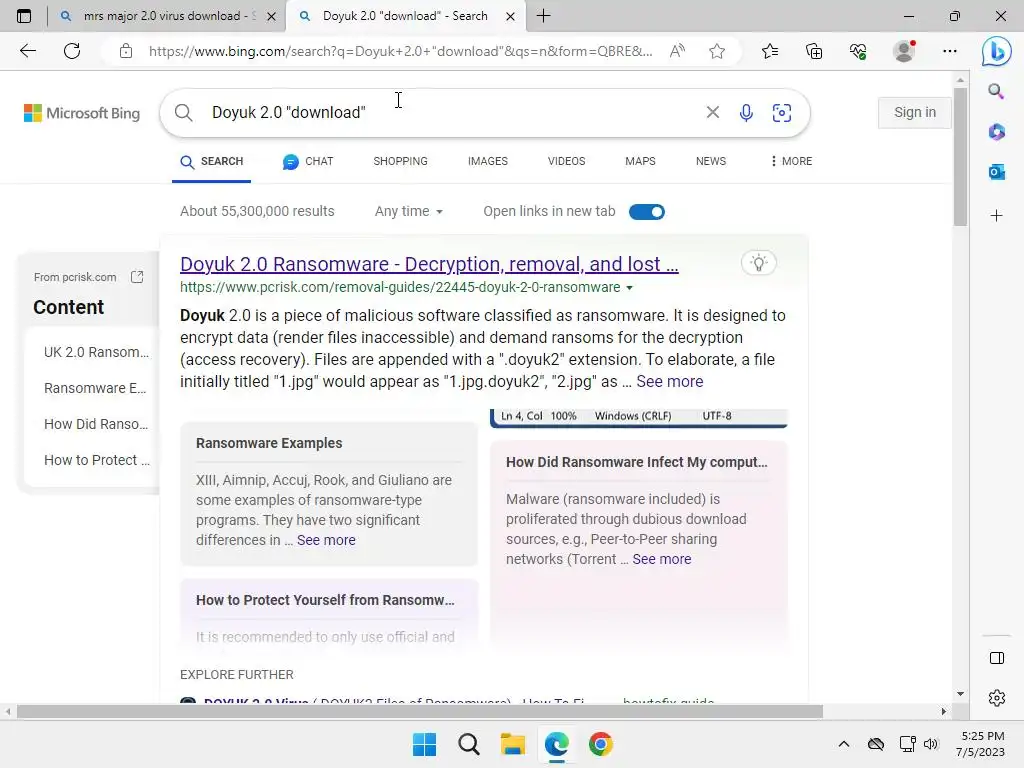
Task: Open the NEWS tab
Action: (x=711, y=161)
